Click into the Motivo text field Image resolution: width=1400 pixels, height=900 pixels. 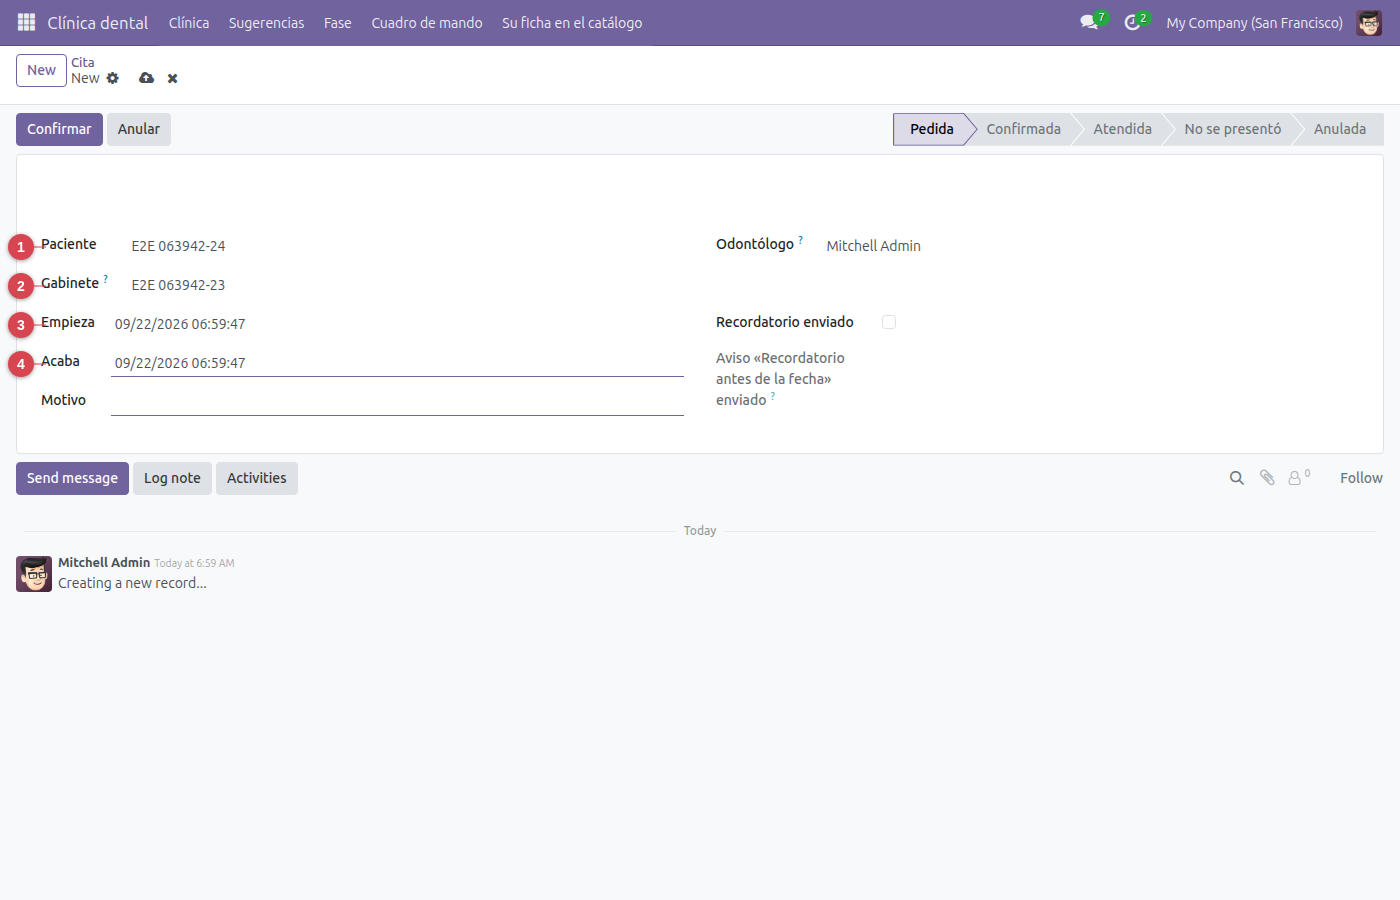[397, 402]
